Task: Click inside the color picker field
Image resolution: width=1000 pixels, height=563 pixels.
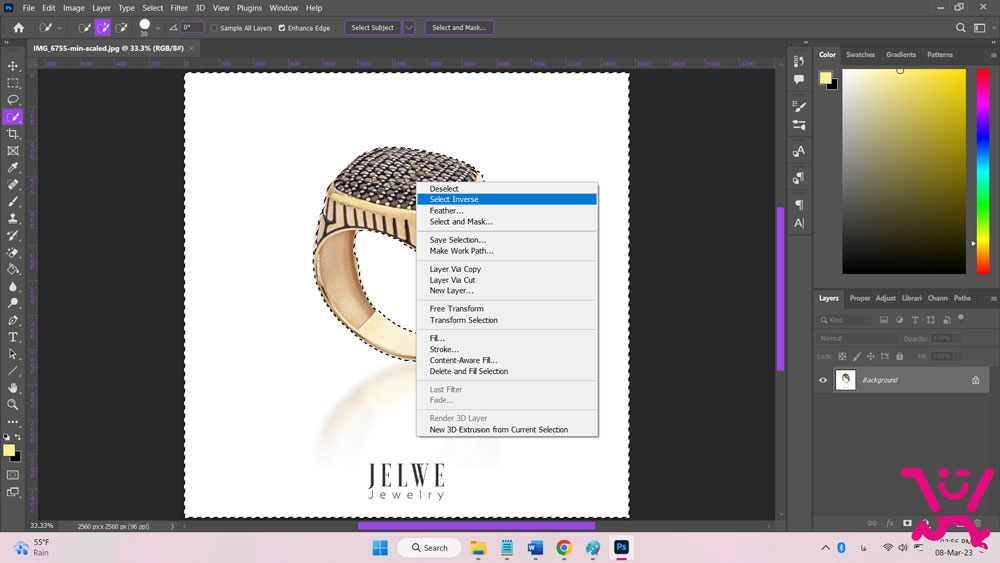Action: (904, 171)
